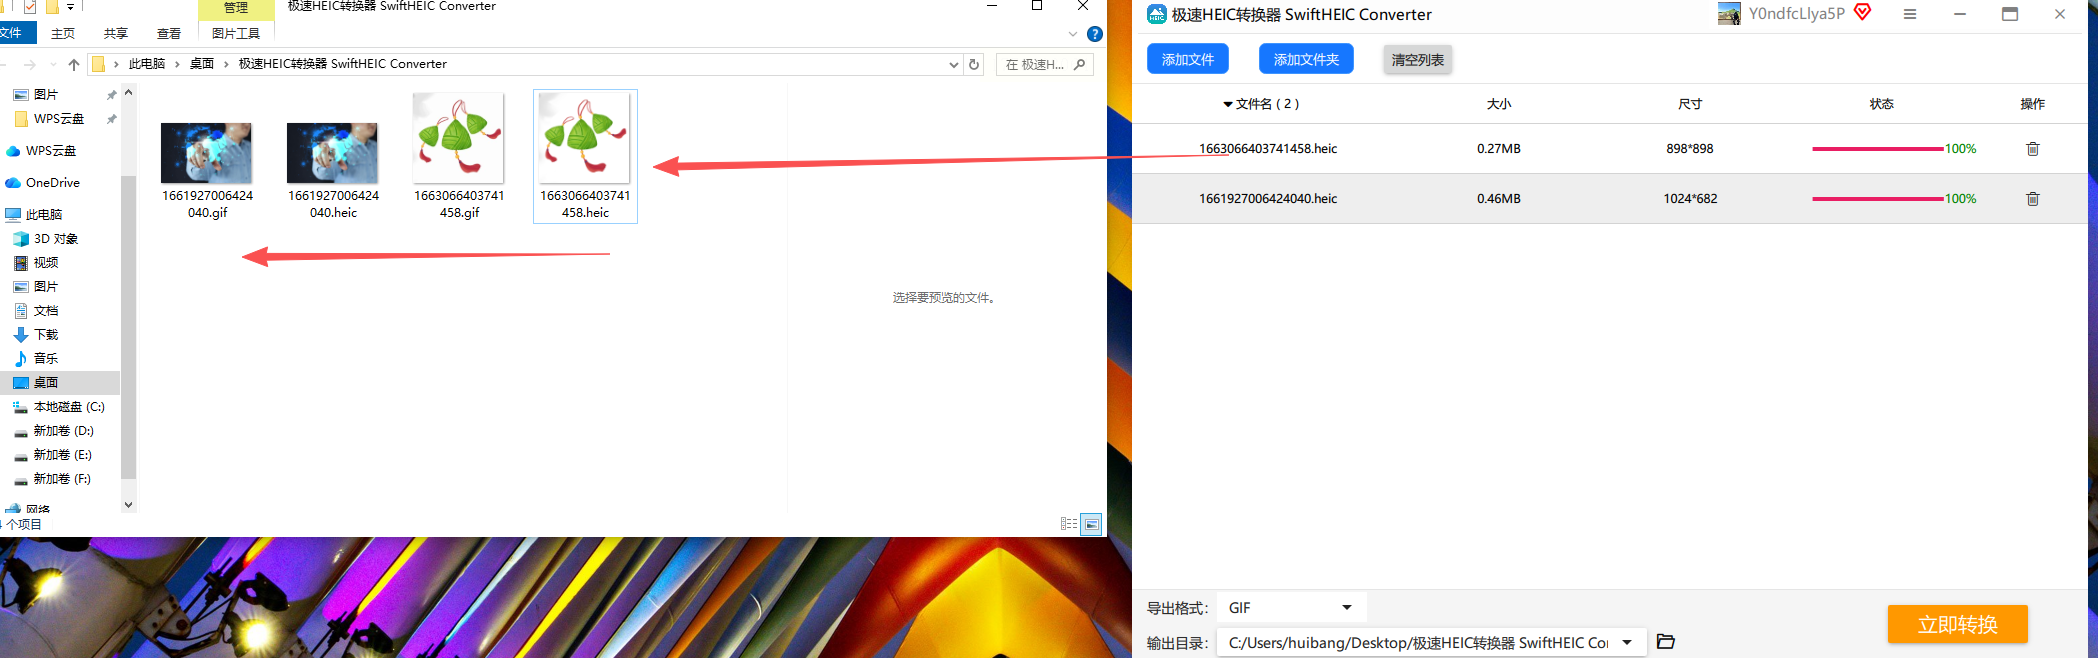Open 3D 对象 folder in sidebar

46,239
